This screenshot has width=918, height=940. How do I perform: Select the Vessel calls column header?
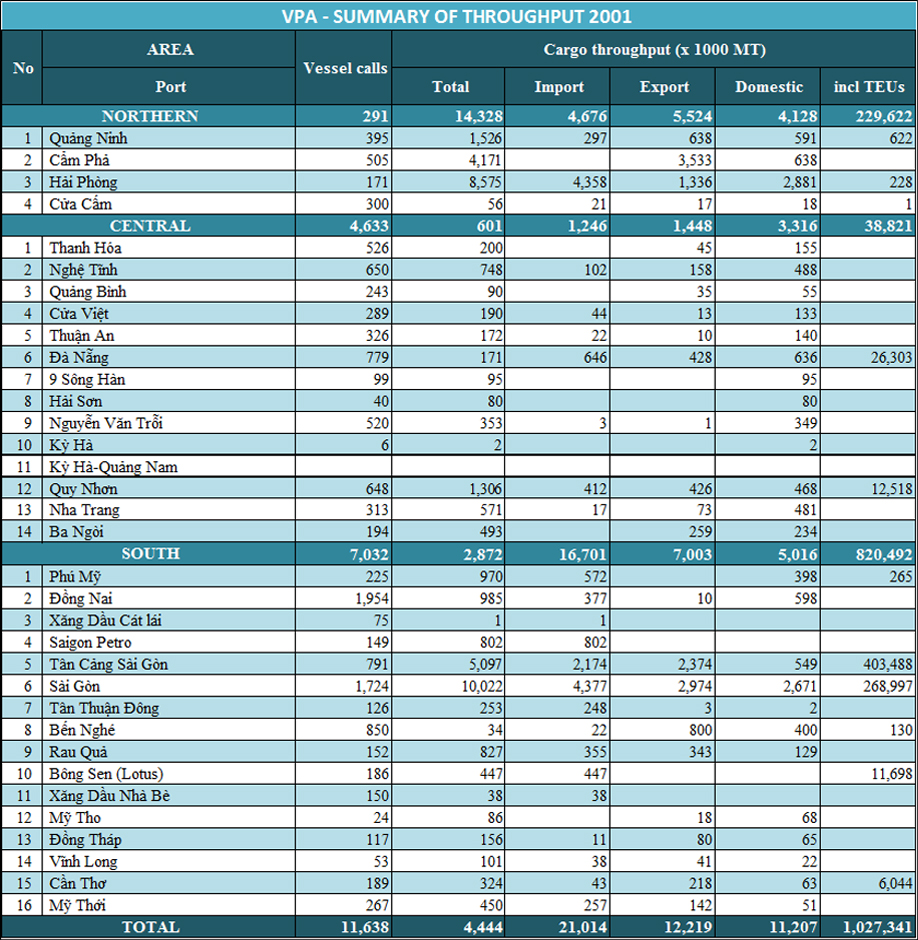coord(344,68)
